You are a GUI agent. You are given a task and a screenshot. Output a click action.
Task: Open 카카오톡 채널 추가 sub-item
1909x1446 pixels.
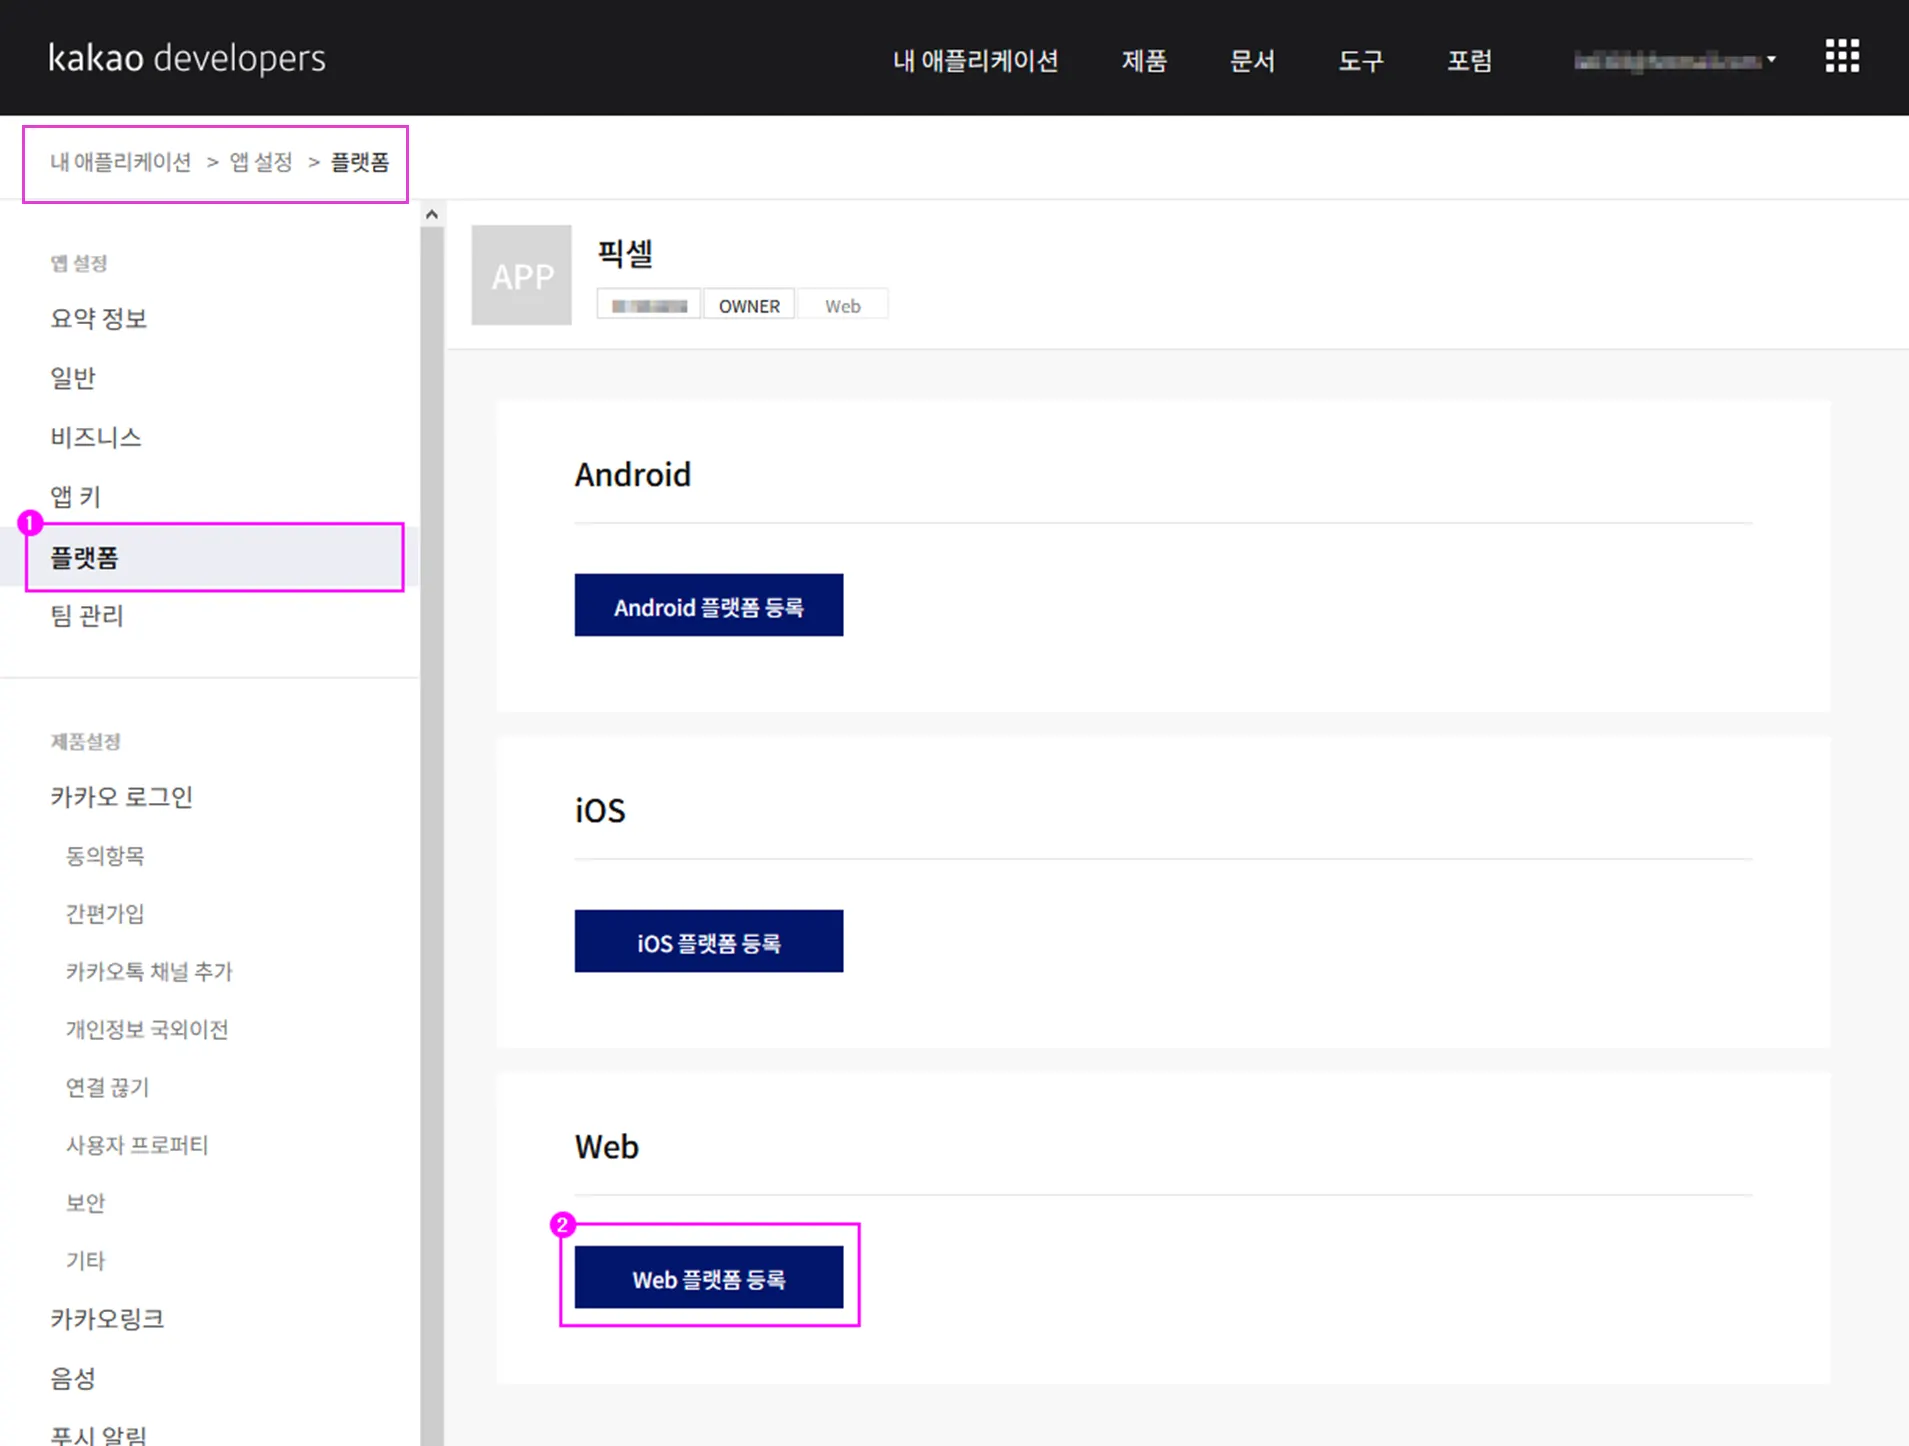(x=149, y=972)
